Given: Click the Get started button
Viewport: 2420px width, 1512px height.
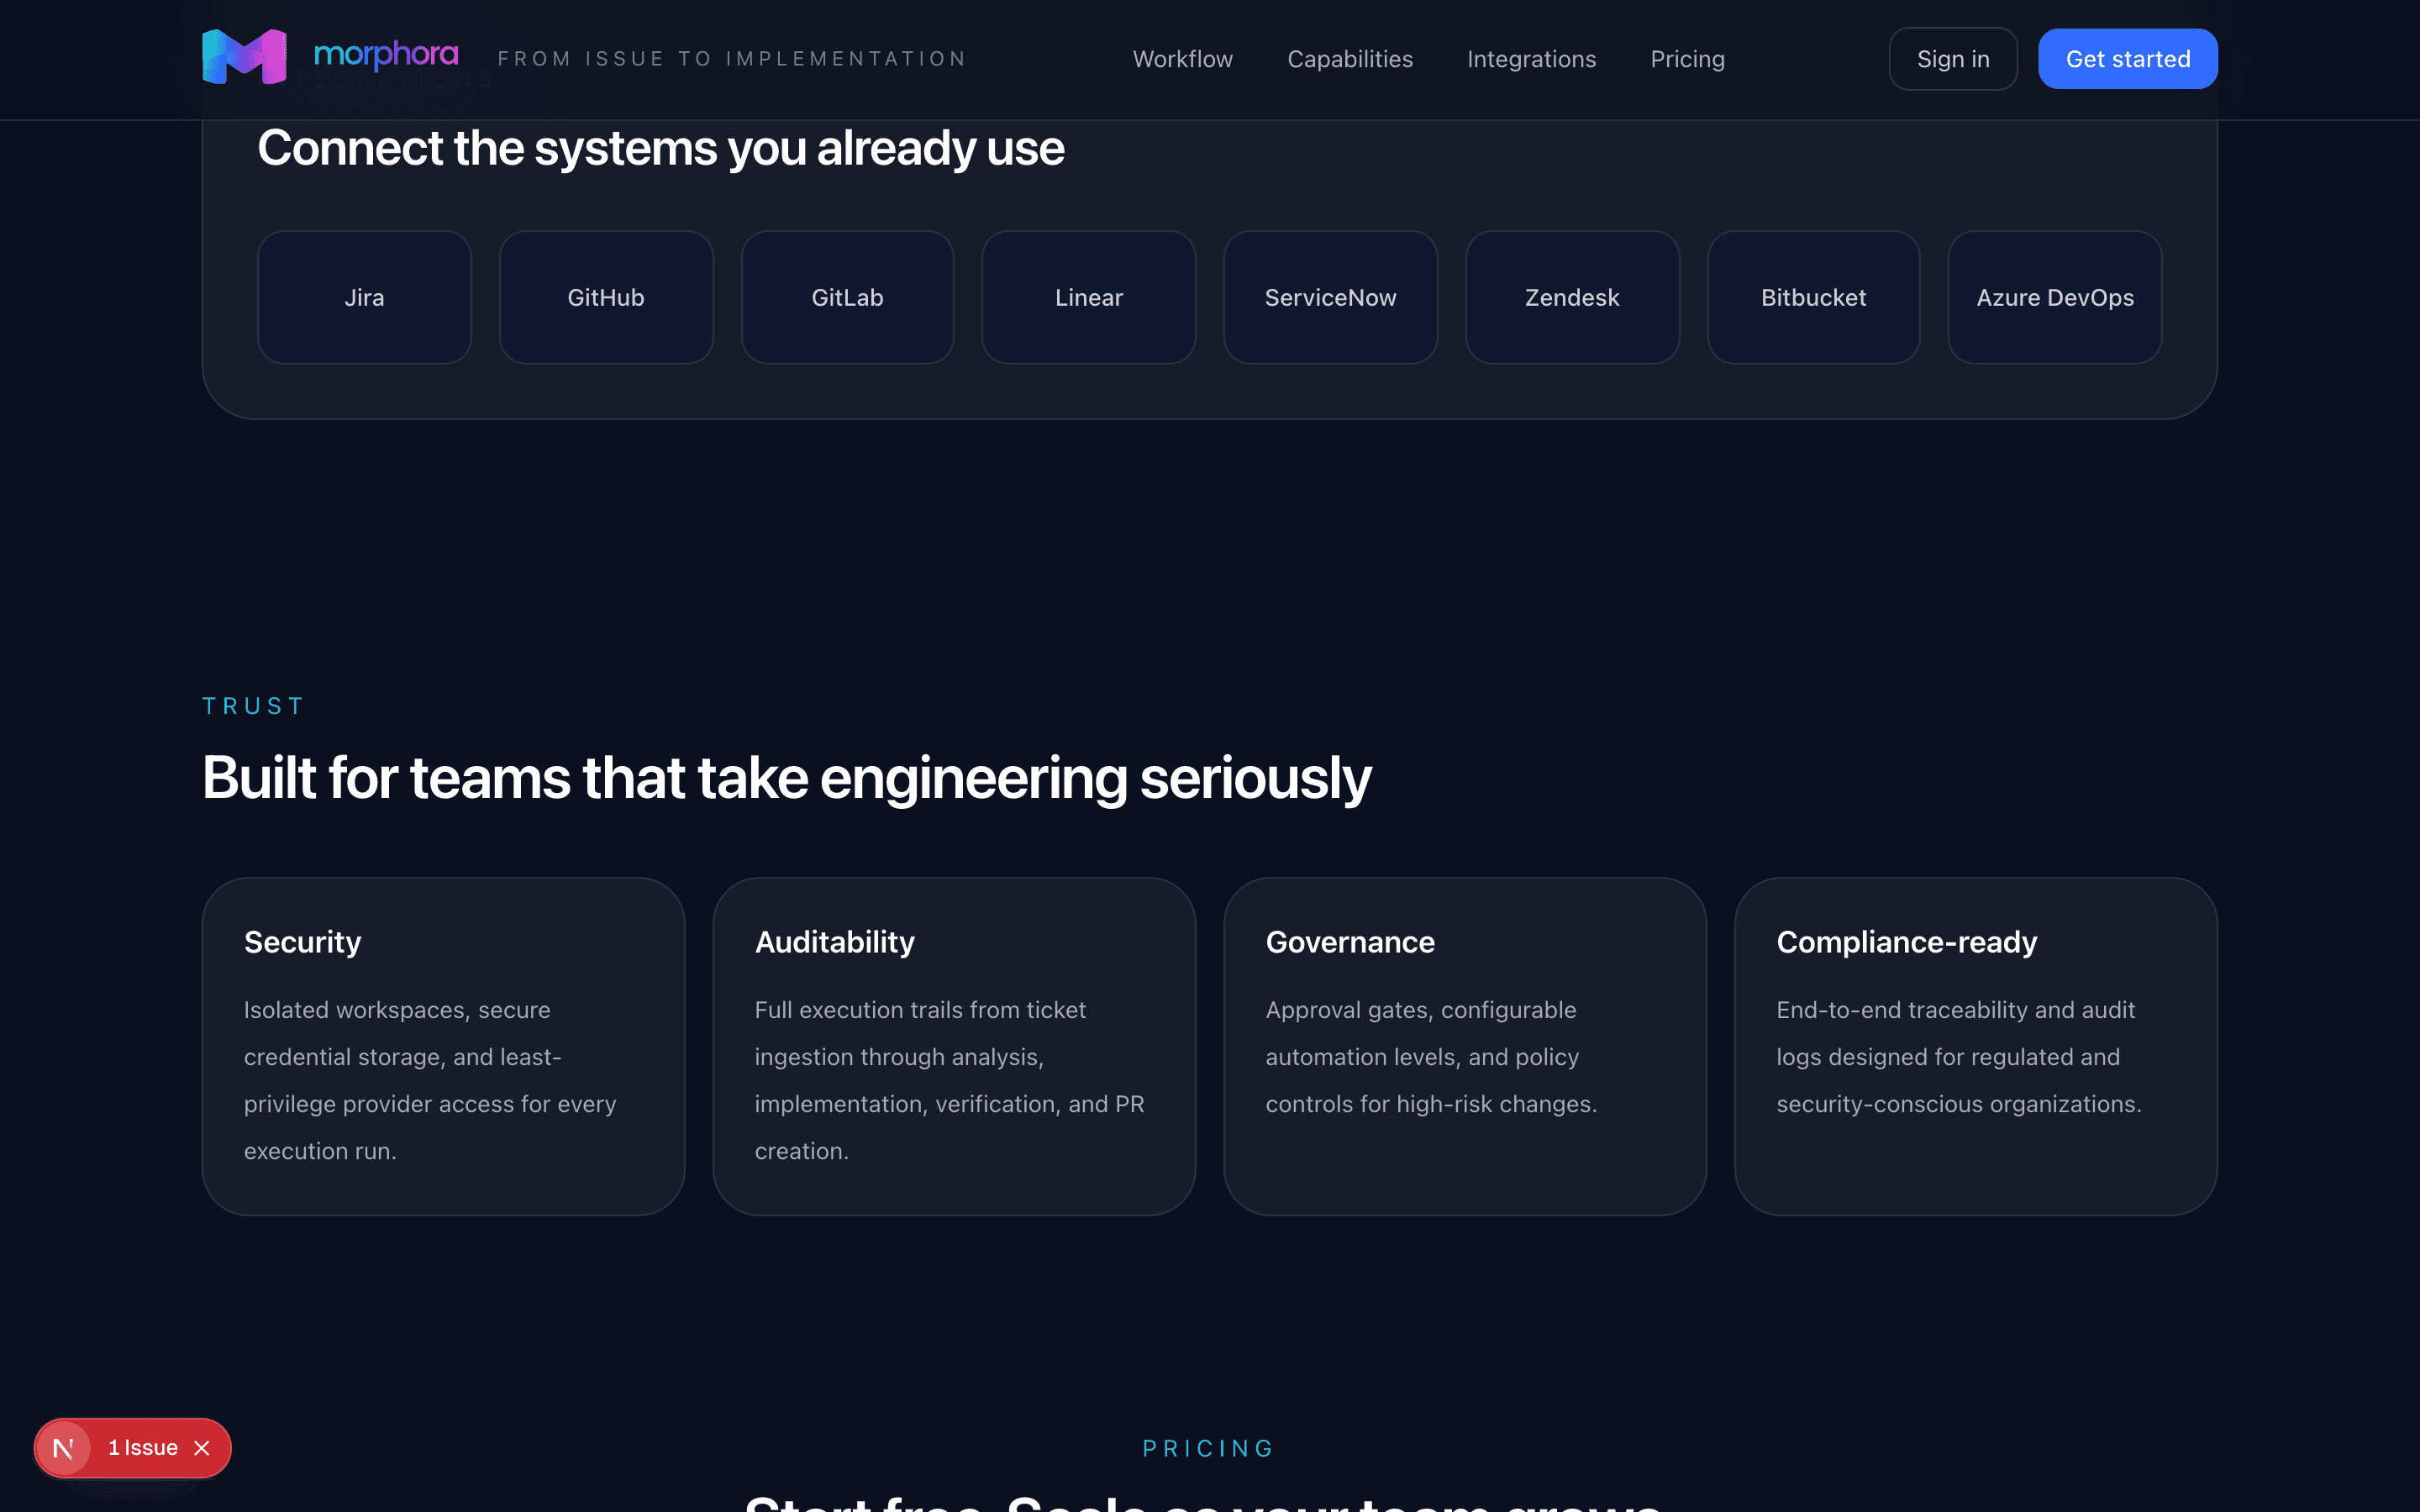Looking at the screenshot, I should click(x=2127, y=58).
